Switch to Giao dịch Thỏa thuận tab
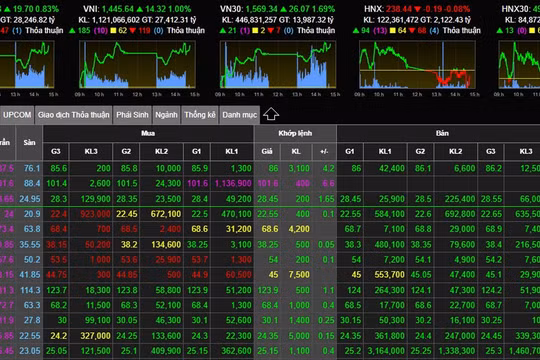 pos(73,115)
